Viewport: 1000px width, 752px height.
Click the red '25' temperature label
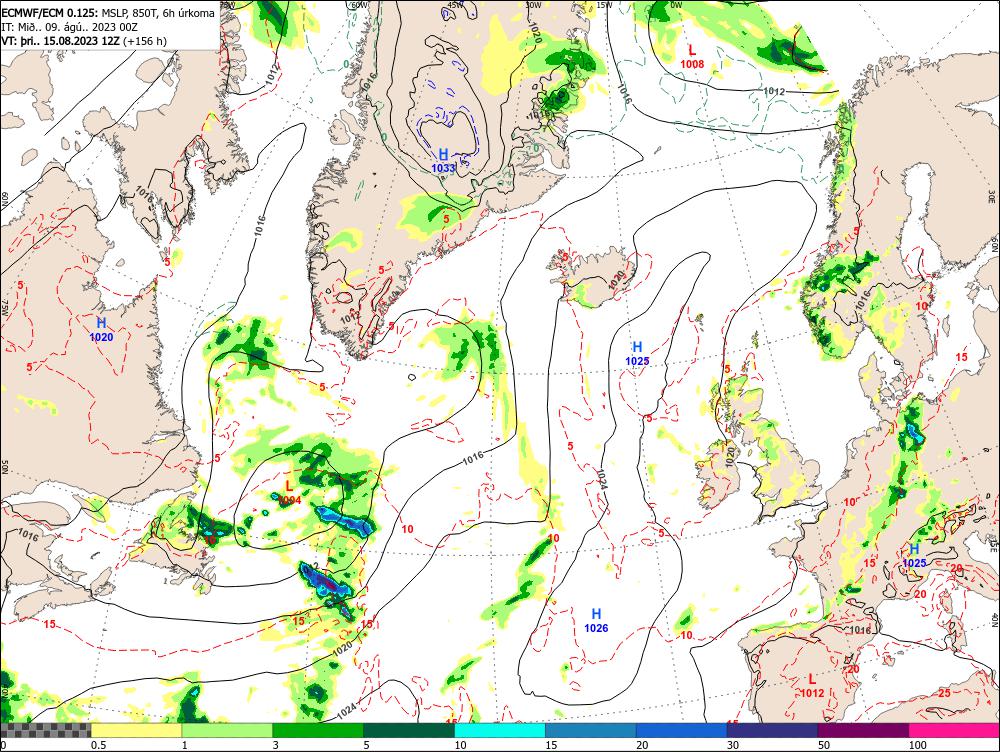pyautogui.click(x=945, y=693)
